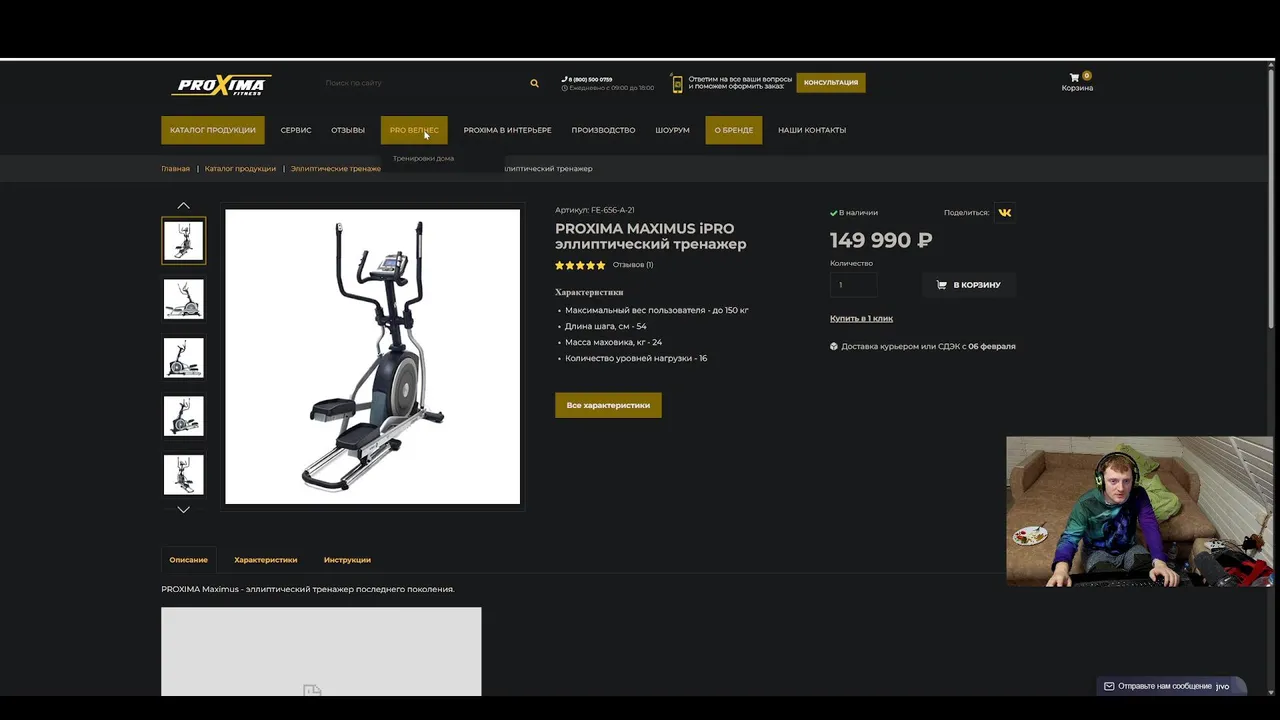Click Купить в 1 клик link
The width and height of the screenshot is (1280, 720).
[861, 318]
